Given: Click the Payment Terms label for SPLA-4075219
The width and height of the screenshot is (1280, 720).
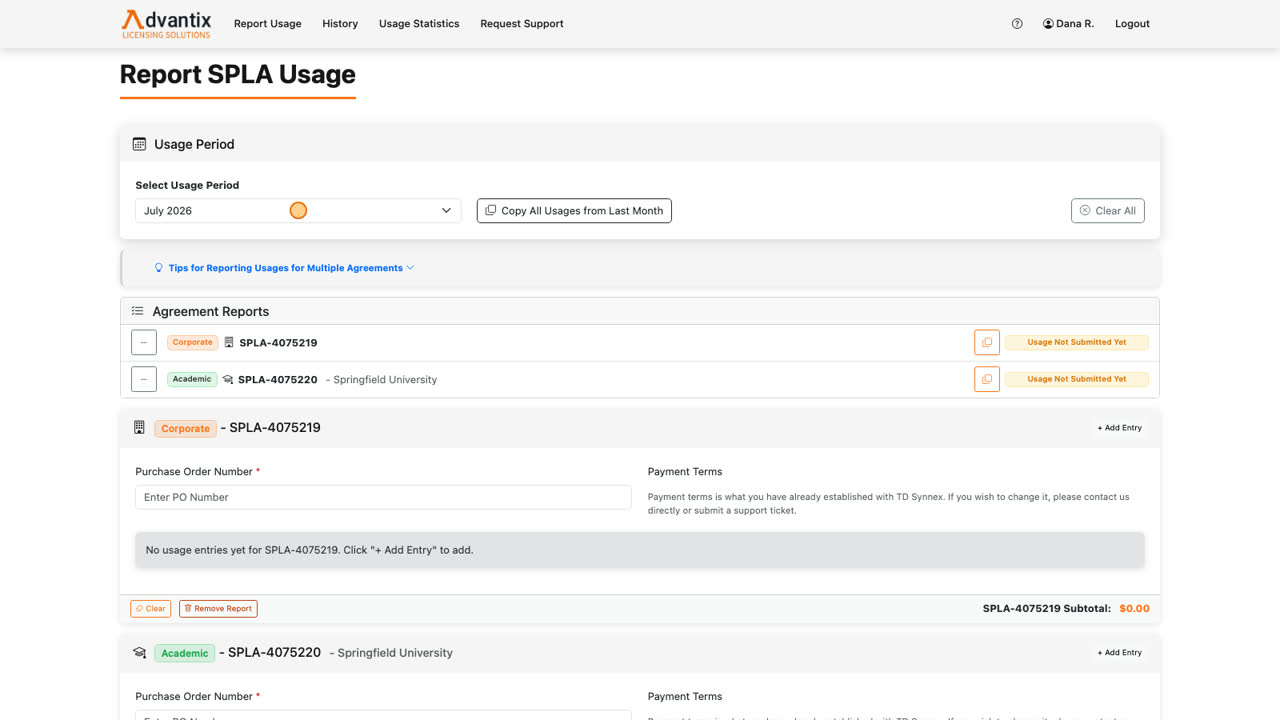Looking at the screenshot, I should 685,472.
